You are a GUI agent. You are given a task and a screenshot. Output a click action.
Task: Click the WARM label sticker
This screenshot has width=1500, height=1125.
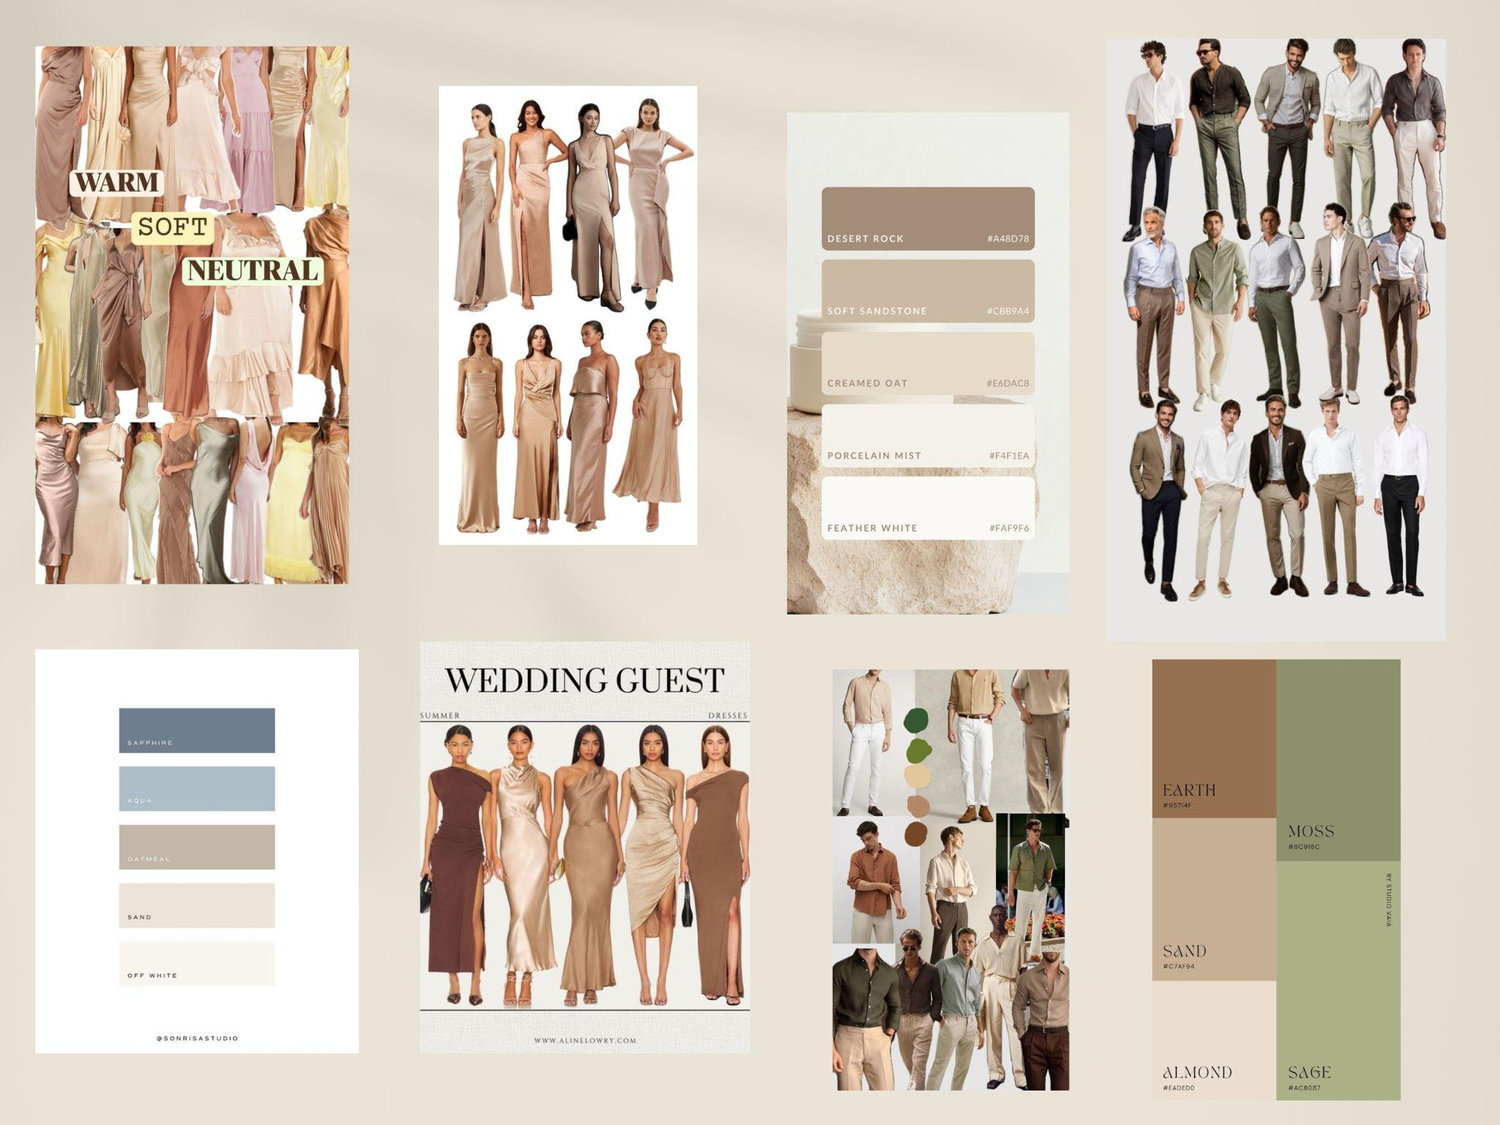[117, 182]
